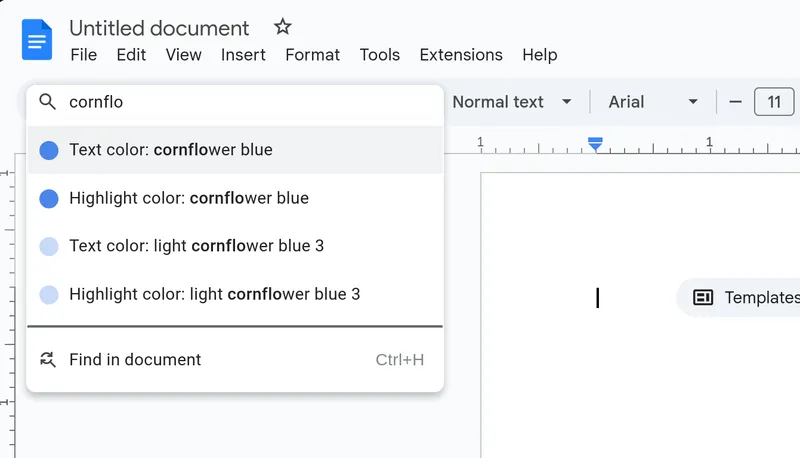This screenshot has height=458, width=800.
Task: Open the File menu
Action: [x=84, y=55]
